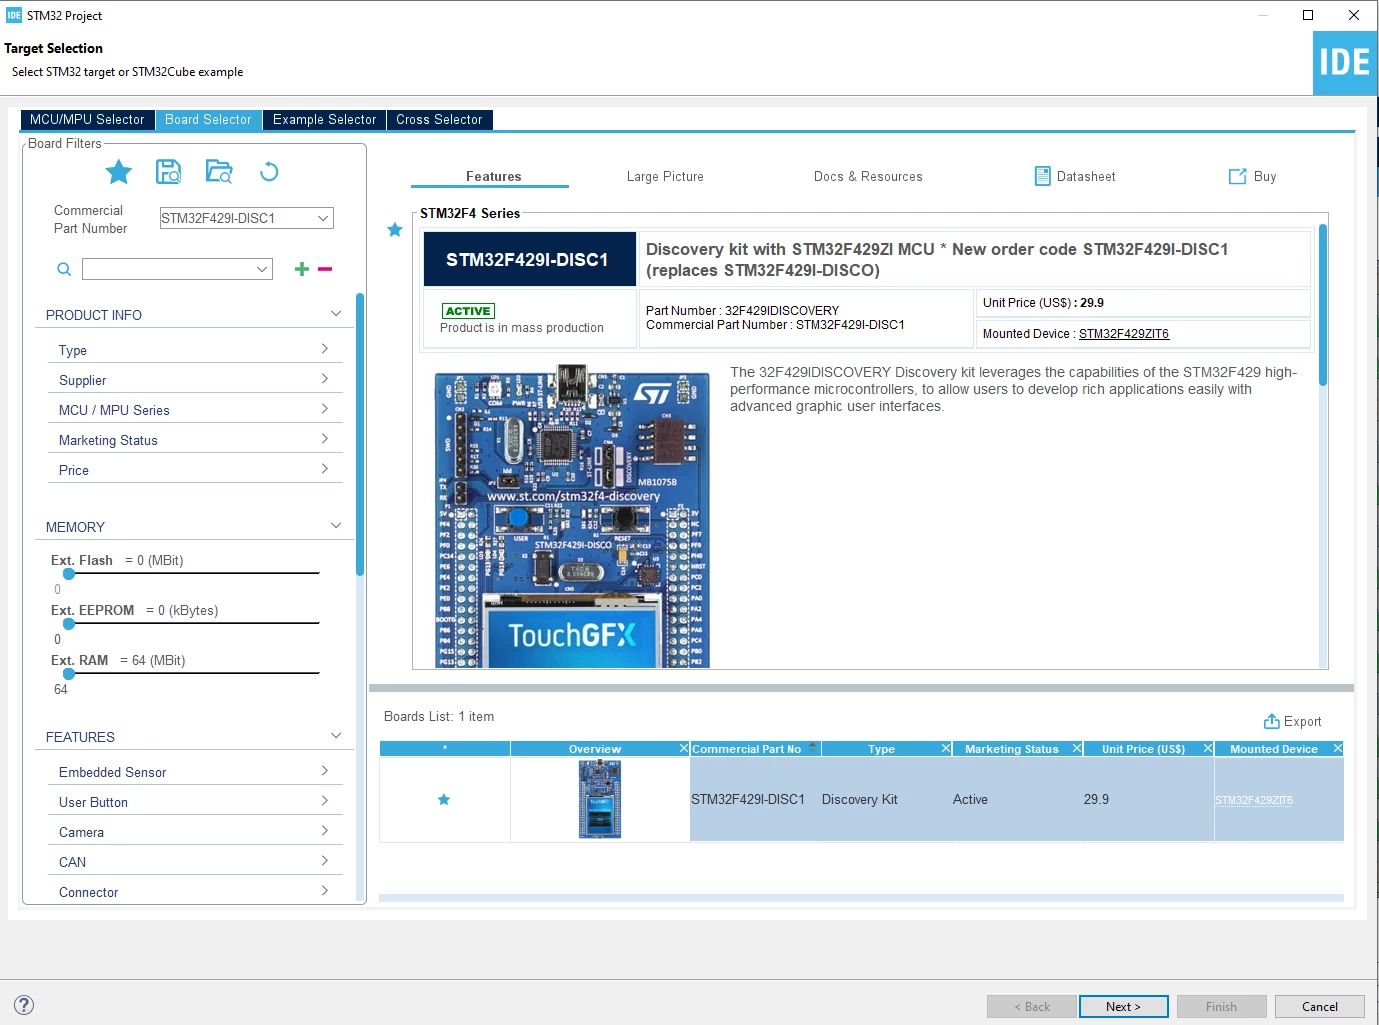1379x1025 pixels.
Task: Expand the Price filter
Action: tap(325, 469)
